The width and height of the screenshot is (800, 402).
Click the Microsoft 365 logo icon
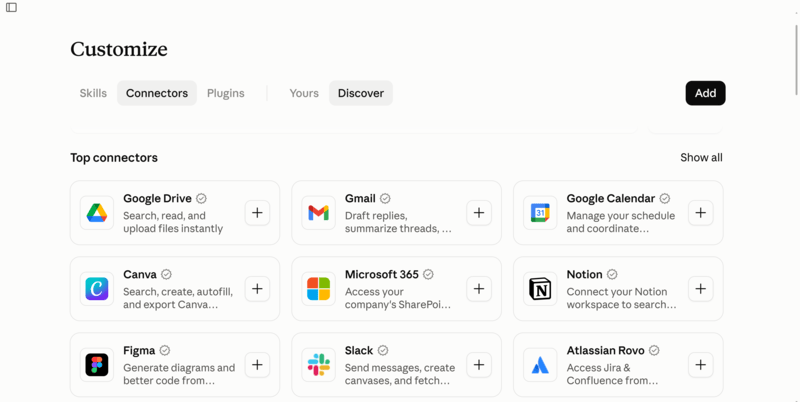tap(318, 289)
